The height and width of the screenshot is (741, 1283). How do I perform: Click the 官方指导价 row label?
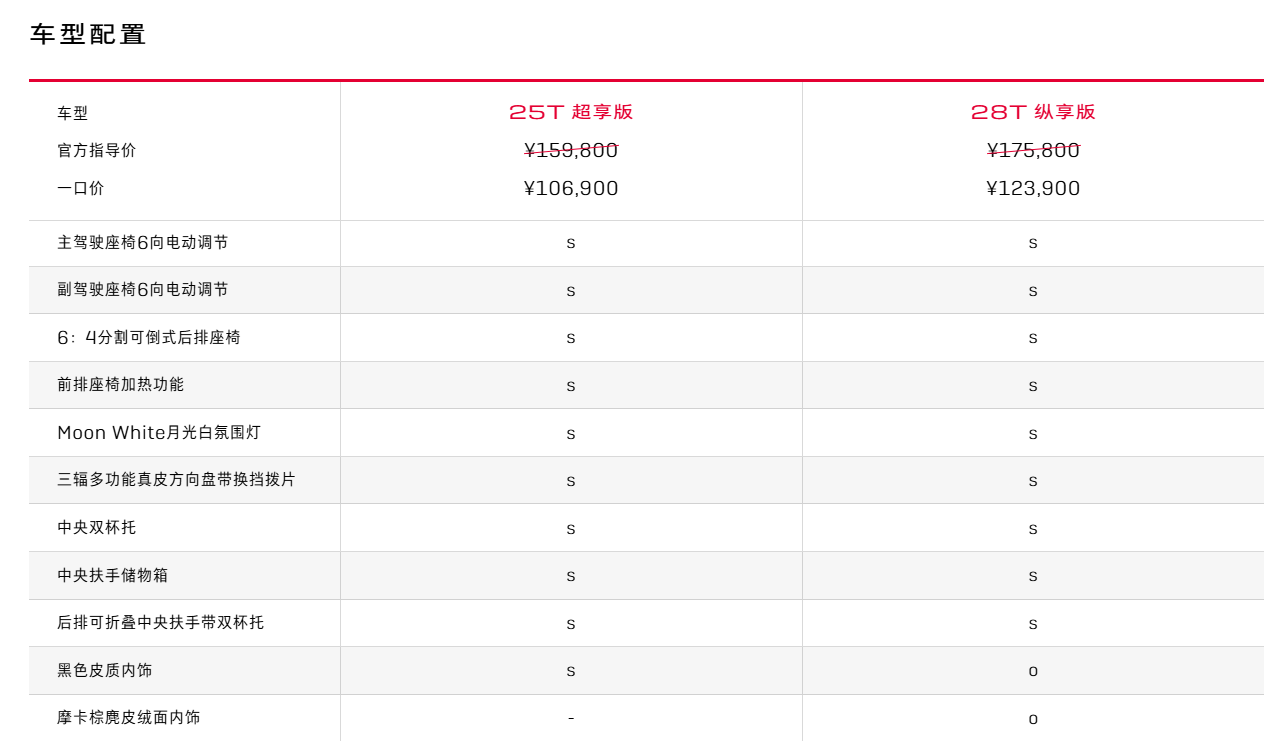tap(97, 150)
